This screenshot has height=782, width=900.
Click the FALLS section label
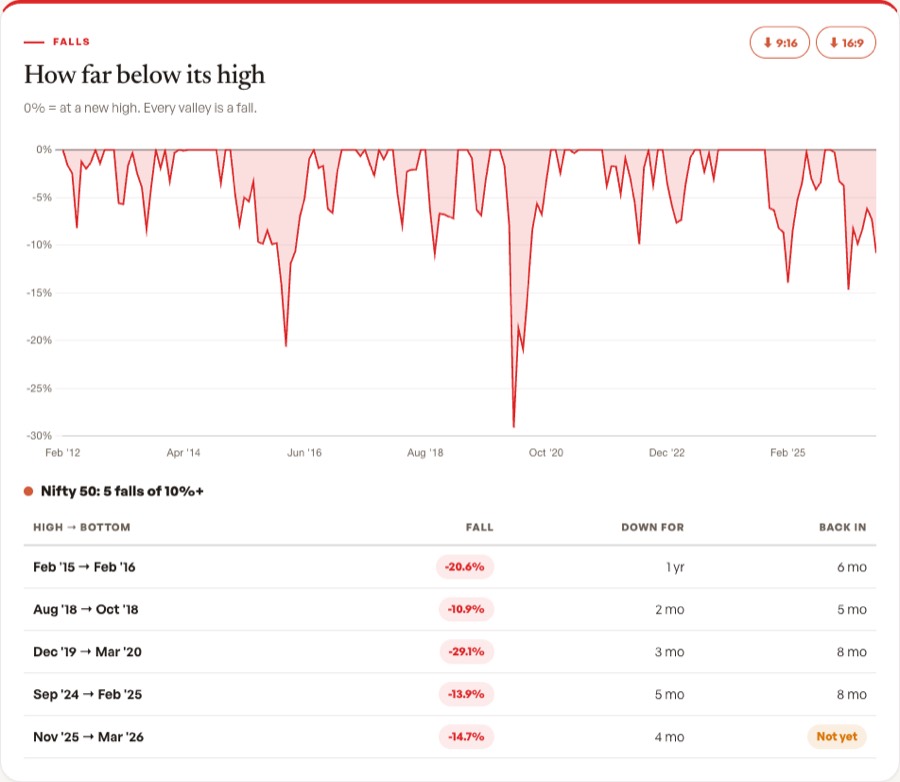click(x=71, y=42)
